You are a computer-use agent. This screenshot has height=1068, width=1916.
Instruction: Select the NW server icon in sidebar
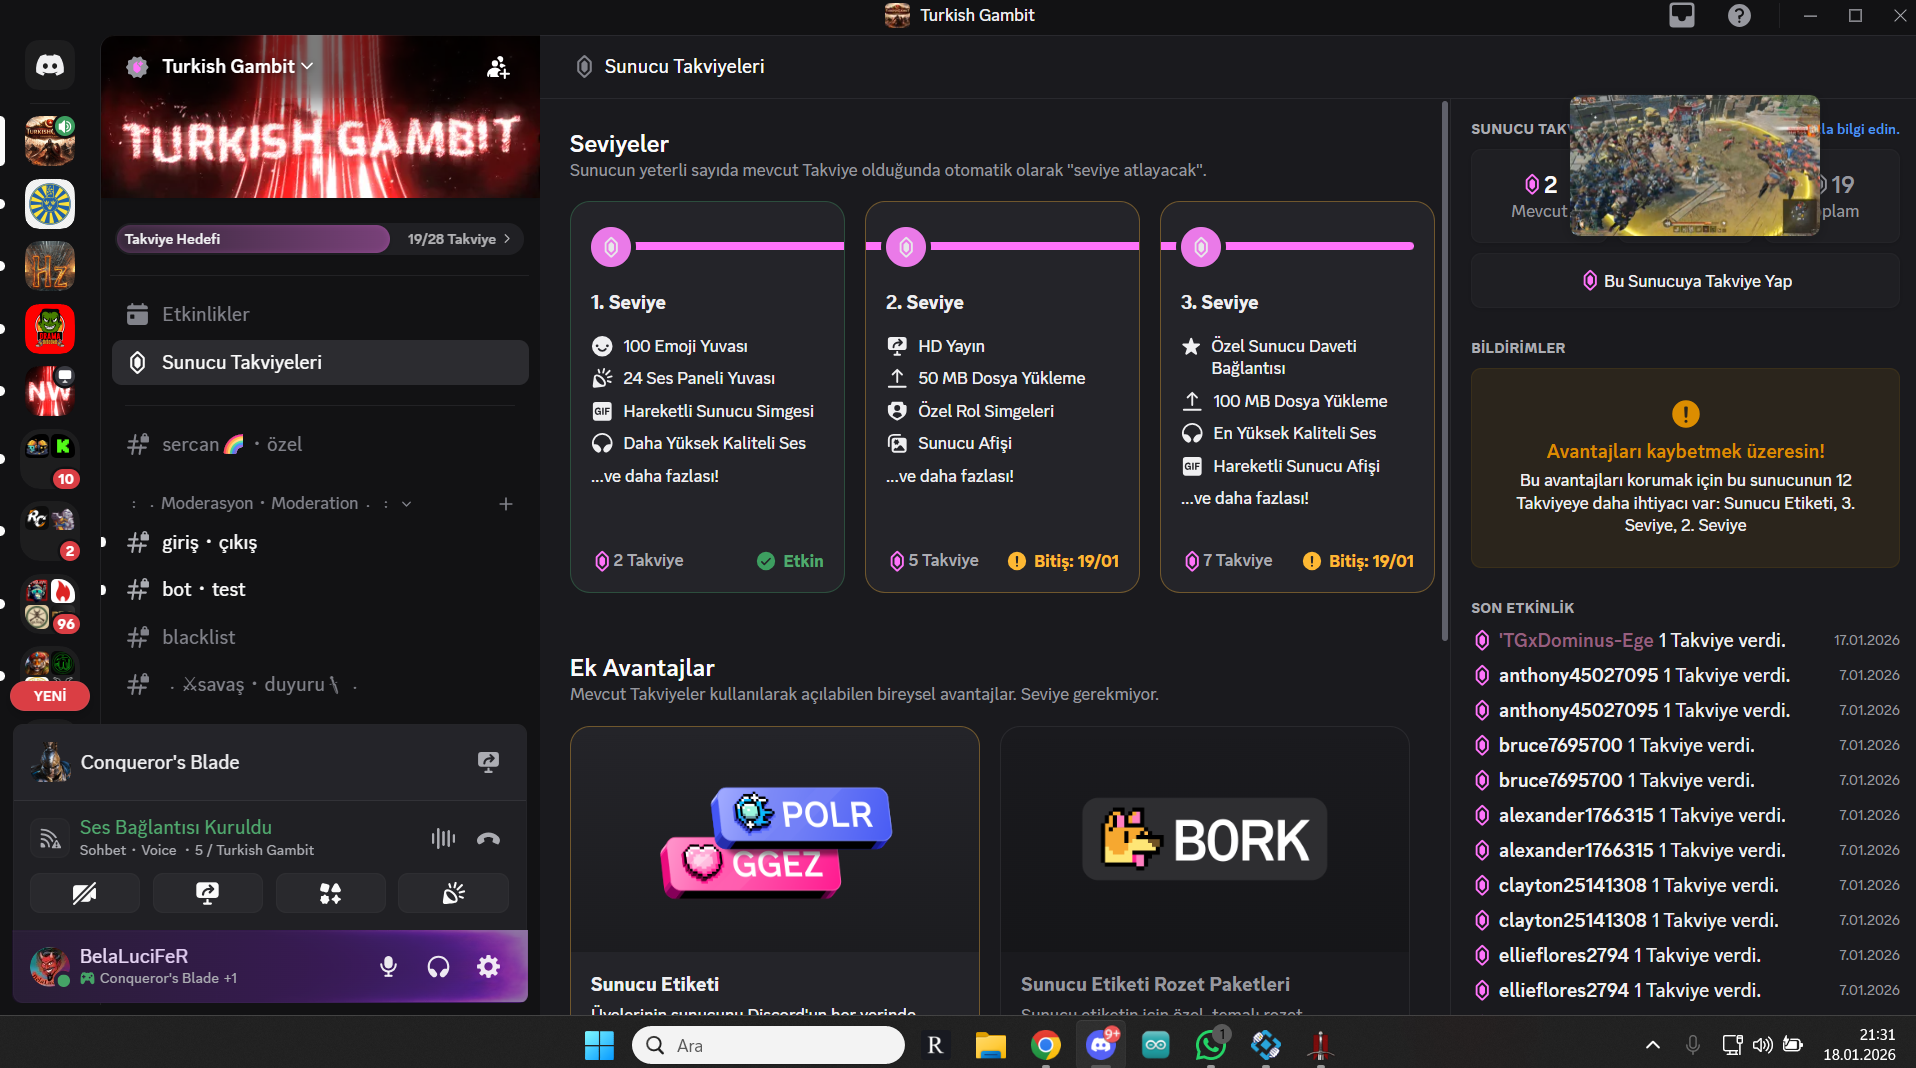pos(50,391)
